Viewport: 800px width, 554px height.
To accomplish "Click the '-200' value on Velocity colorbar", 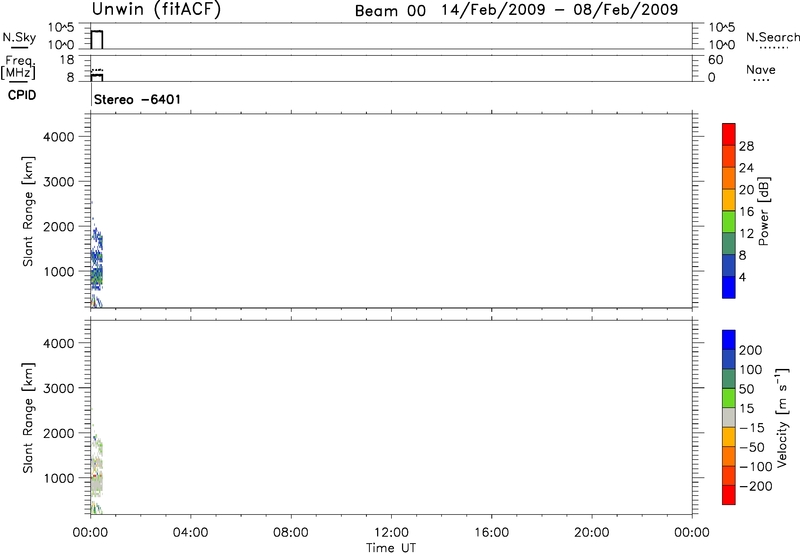I will 756,486.
